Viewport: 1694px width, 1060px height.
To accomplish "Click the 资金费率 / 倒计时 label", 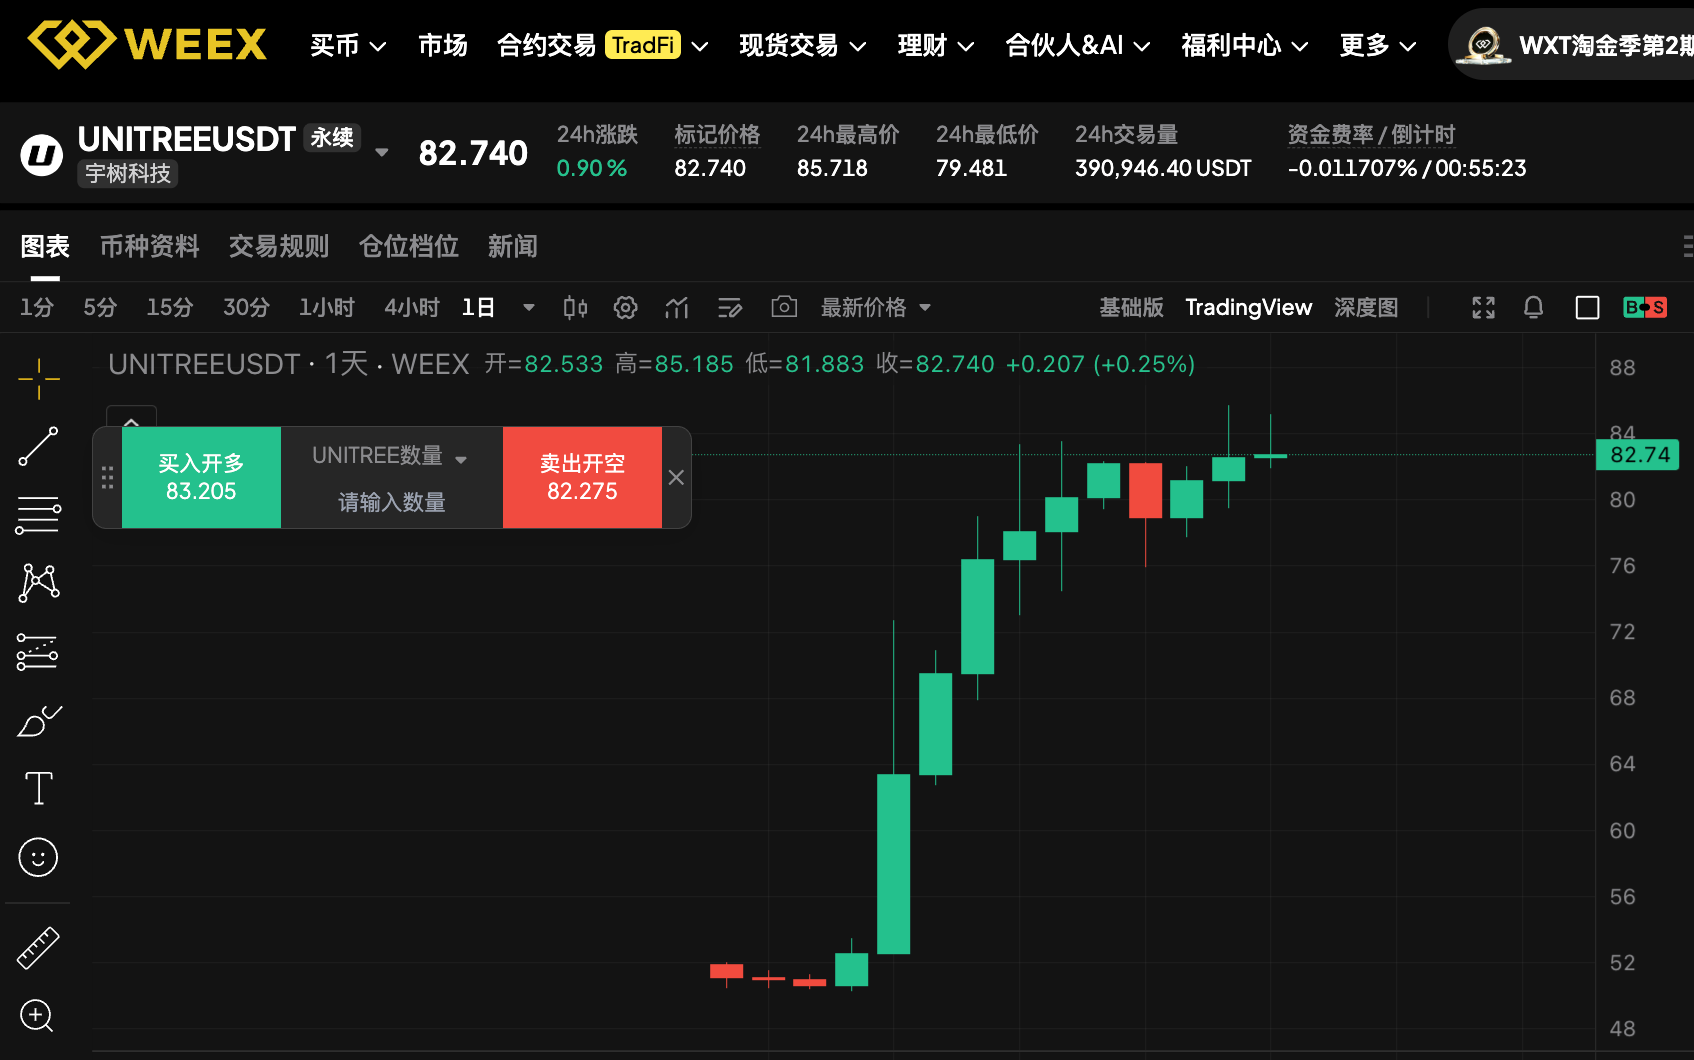I will pyautogui.click(x=1371, y=135).
